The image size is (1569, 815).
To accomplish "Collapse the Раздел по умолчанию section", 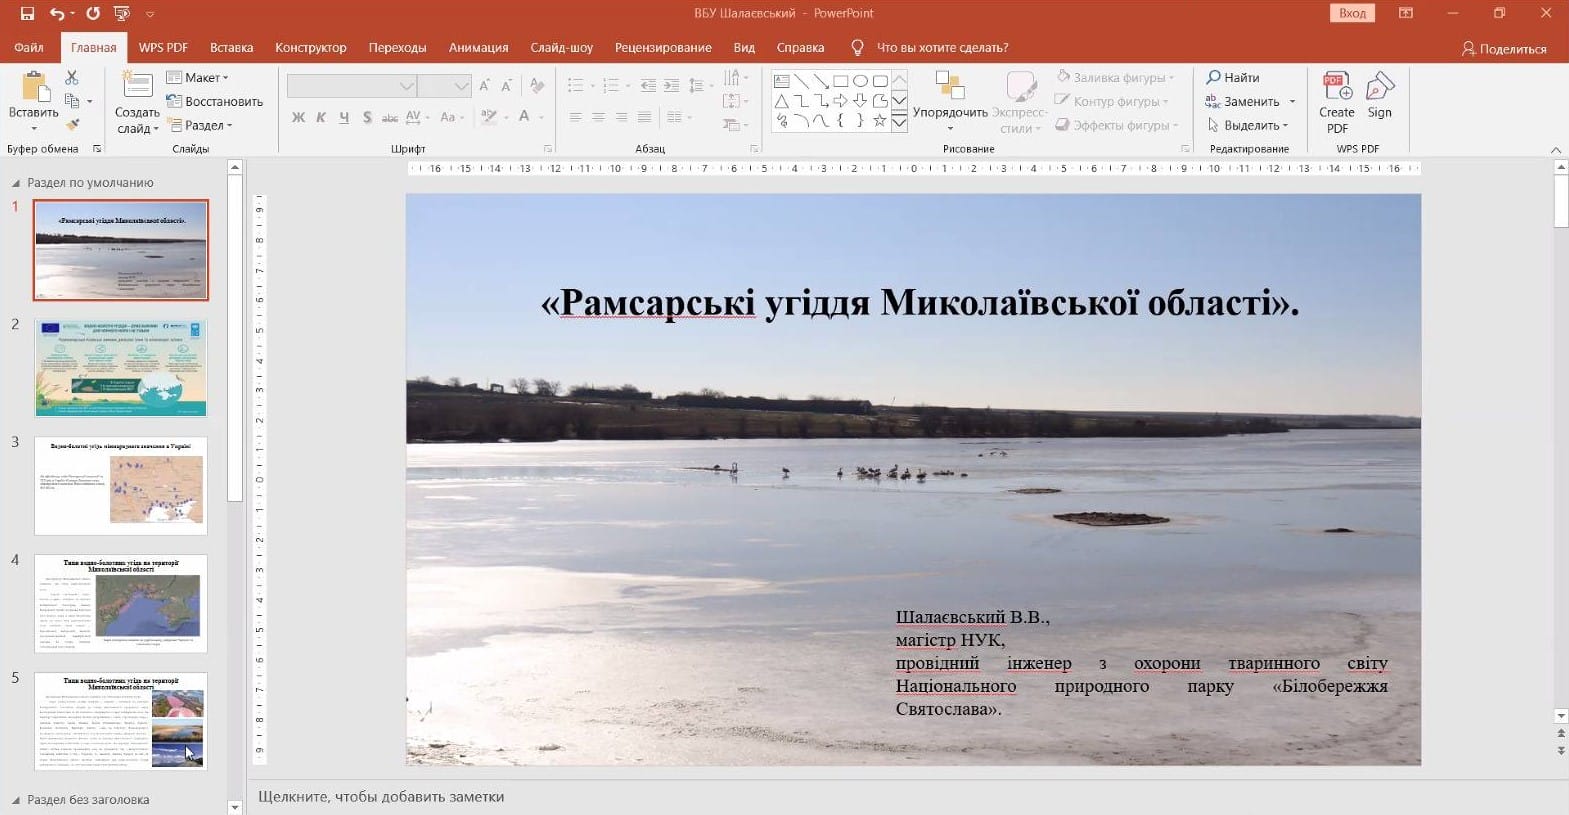I will point(16,183).
